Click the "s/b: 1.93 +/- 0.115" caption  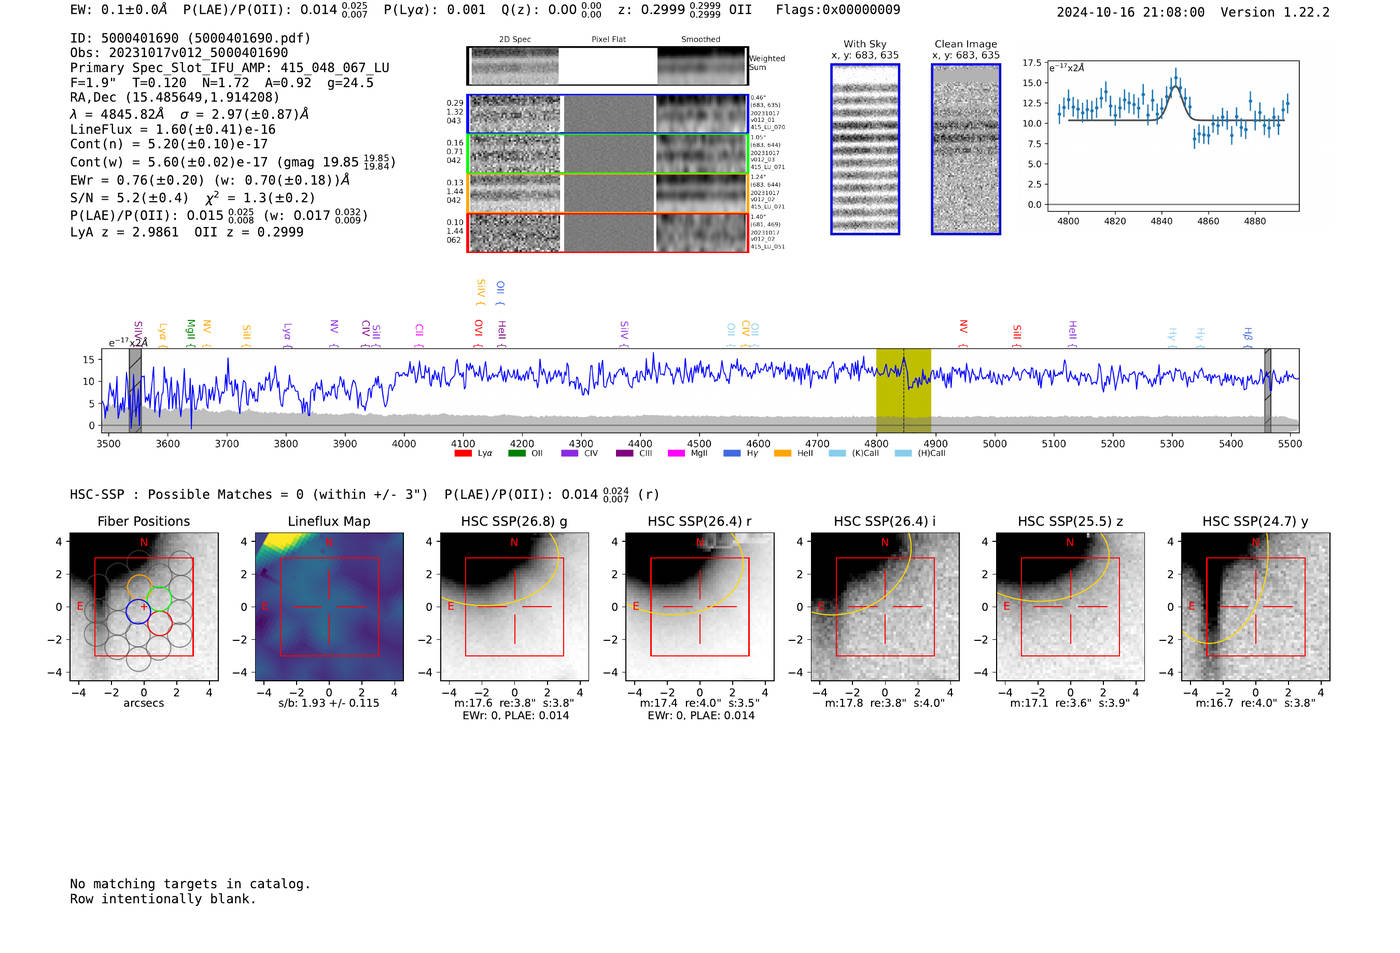(x=329, y=703)
